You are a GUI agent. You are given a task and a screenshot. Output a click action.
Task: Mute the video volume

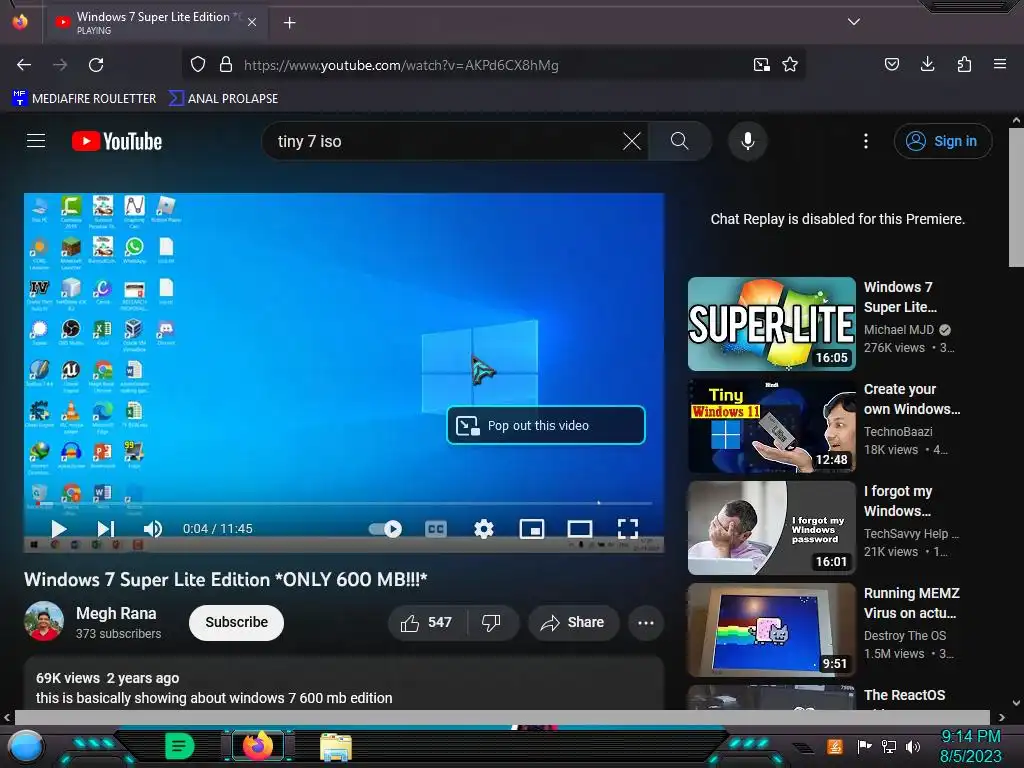click(153, 529)
